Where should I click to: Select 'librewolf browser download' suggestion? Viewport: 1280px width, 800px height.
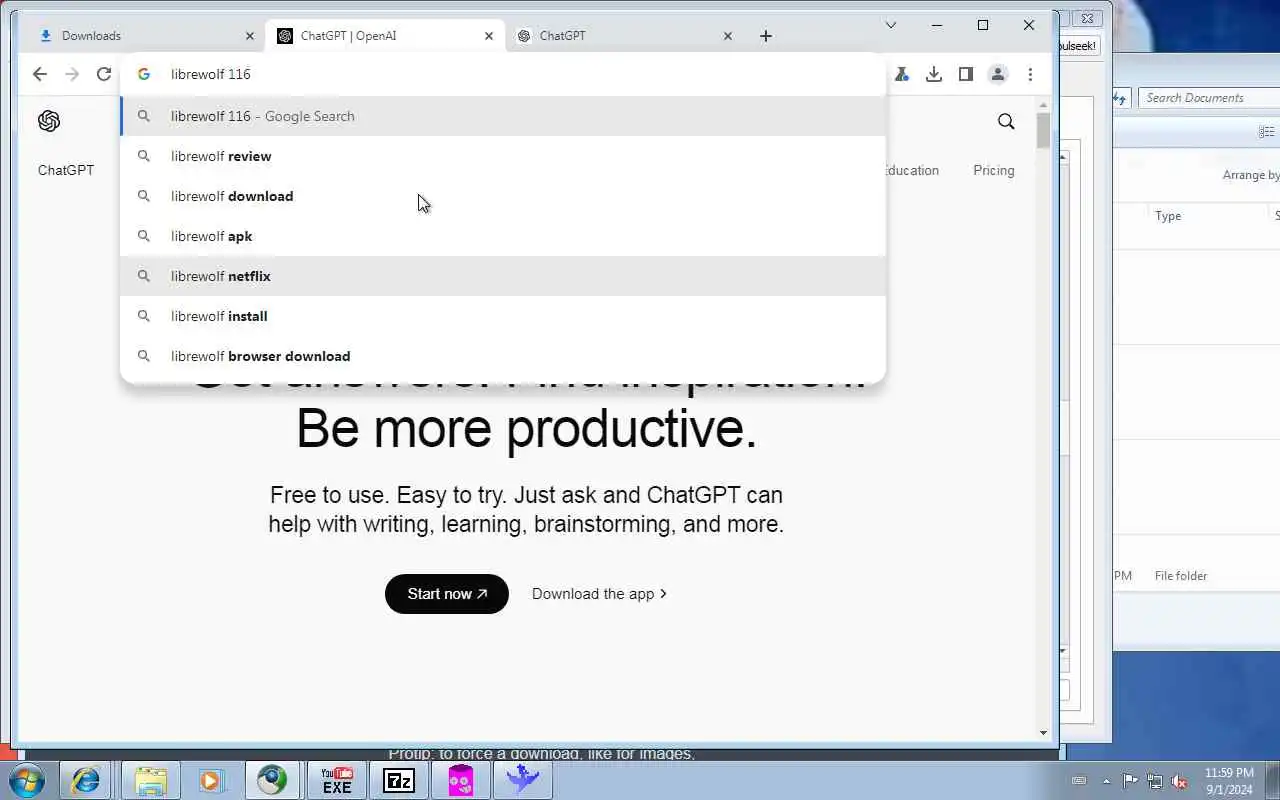(503, 356)
